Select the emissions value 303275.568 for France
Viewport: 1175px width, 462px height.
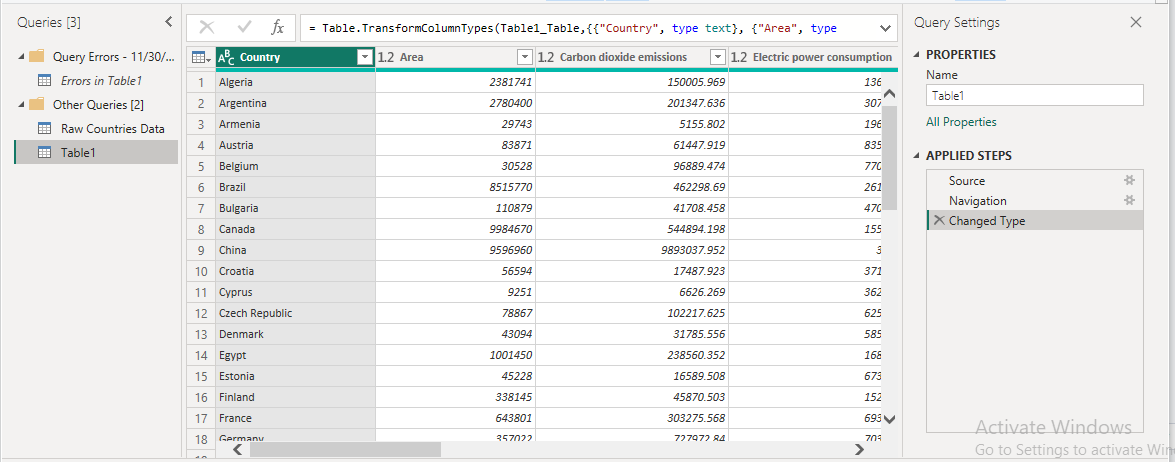point(632,418)
